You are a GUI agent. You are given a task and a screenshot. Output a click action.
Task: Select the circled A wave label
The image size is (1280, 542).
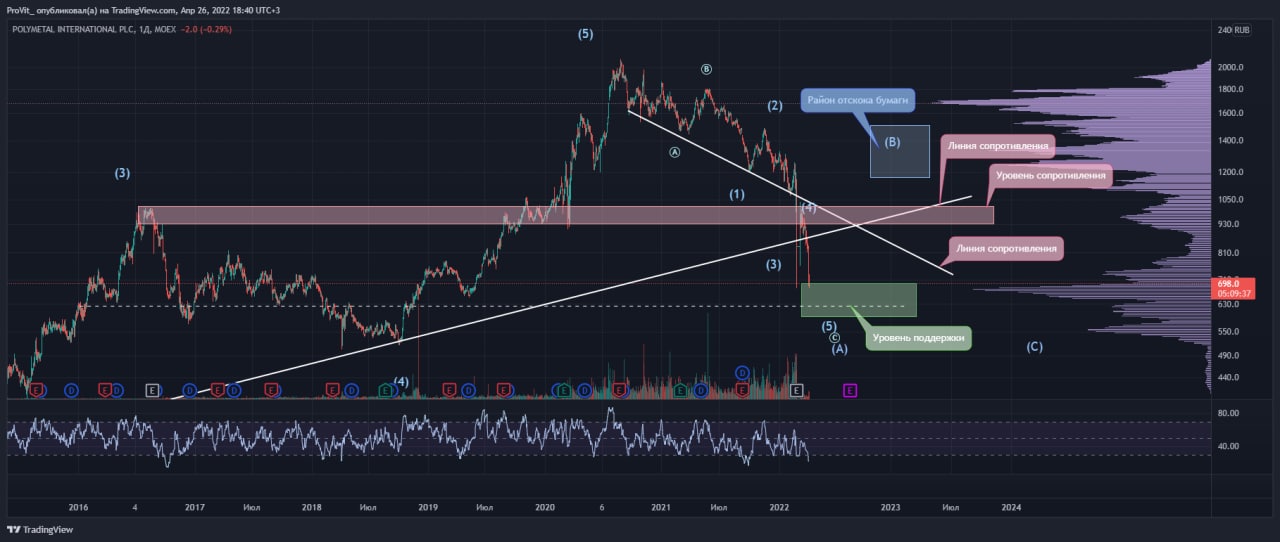674,152
